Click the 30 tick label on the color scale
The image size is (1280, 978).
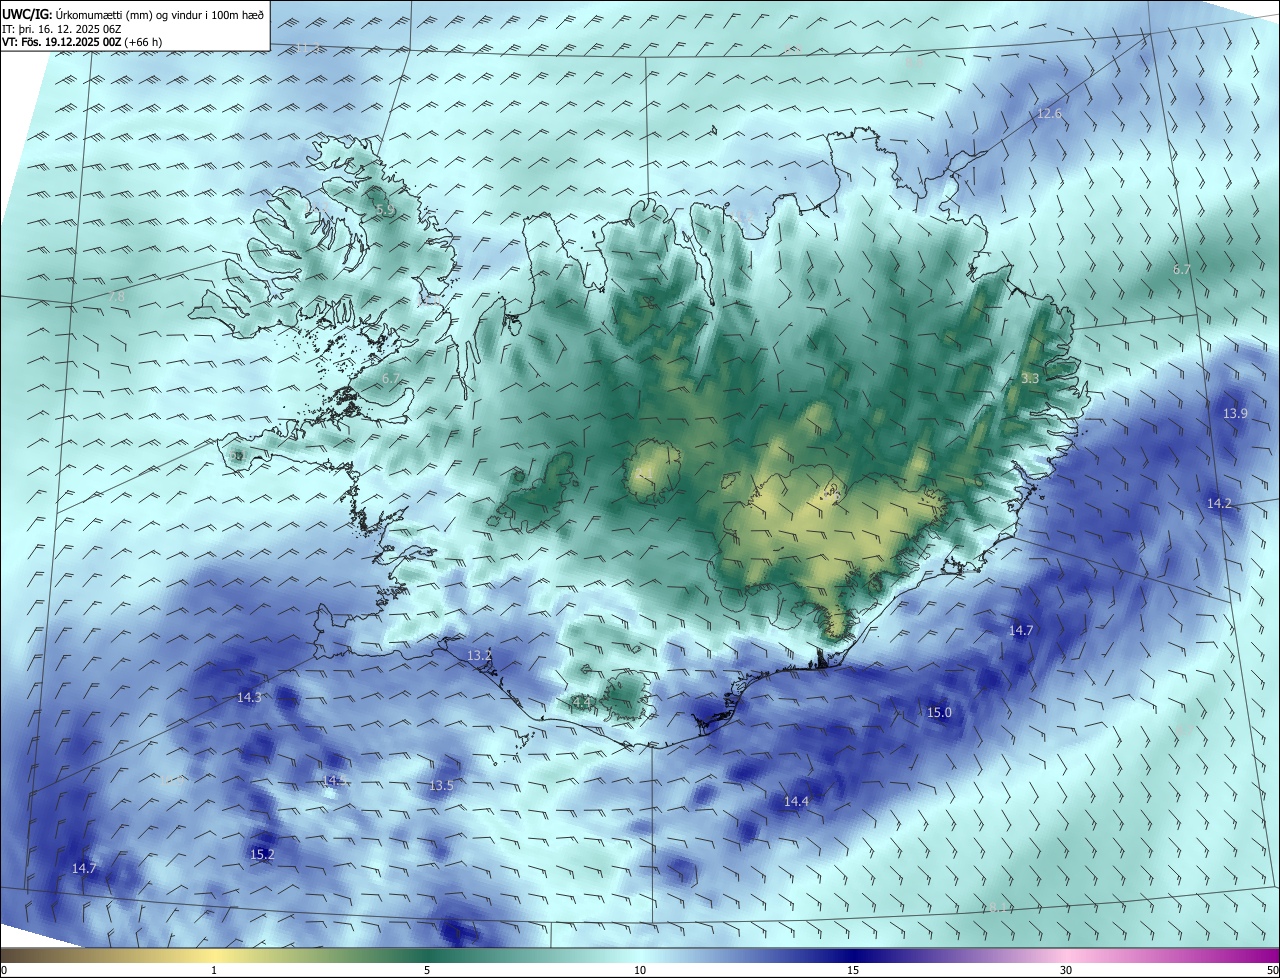1066,970
